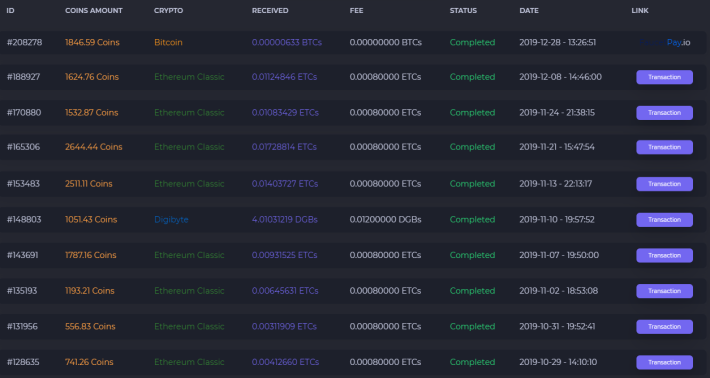Click the 1532.87 Coins amount

click(x=91, y=113)
